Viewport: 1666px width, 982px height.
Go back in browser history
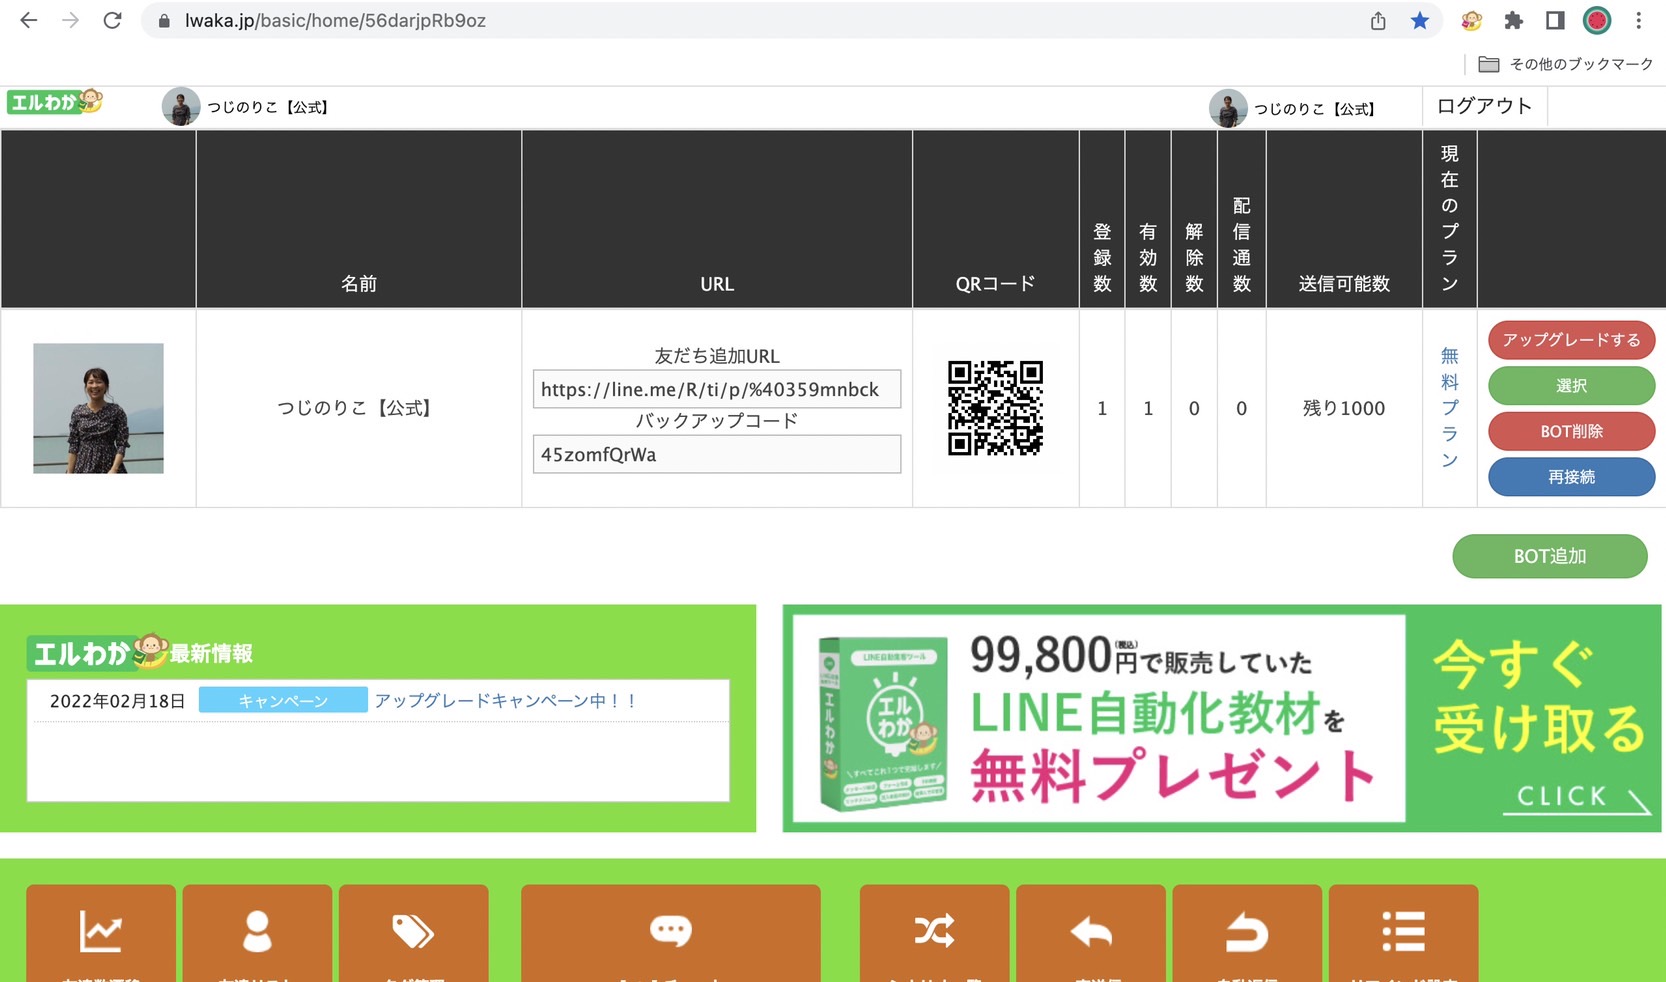click(29, 20)
